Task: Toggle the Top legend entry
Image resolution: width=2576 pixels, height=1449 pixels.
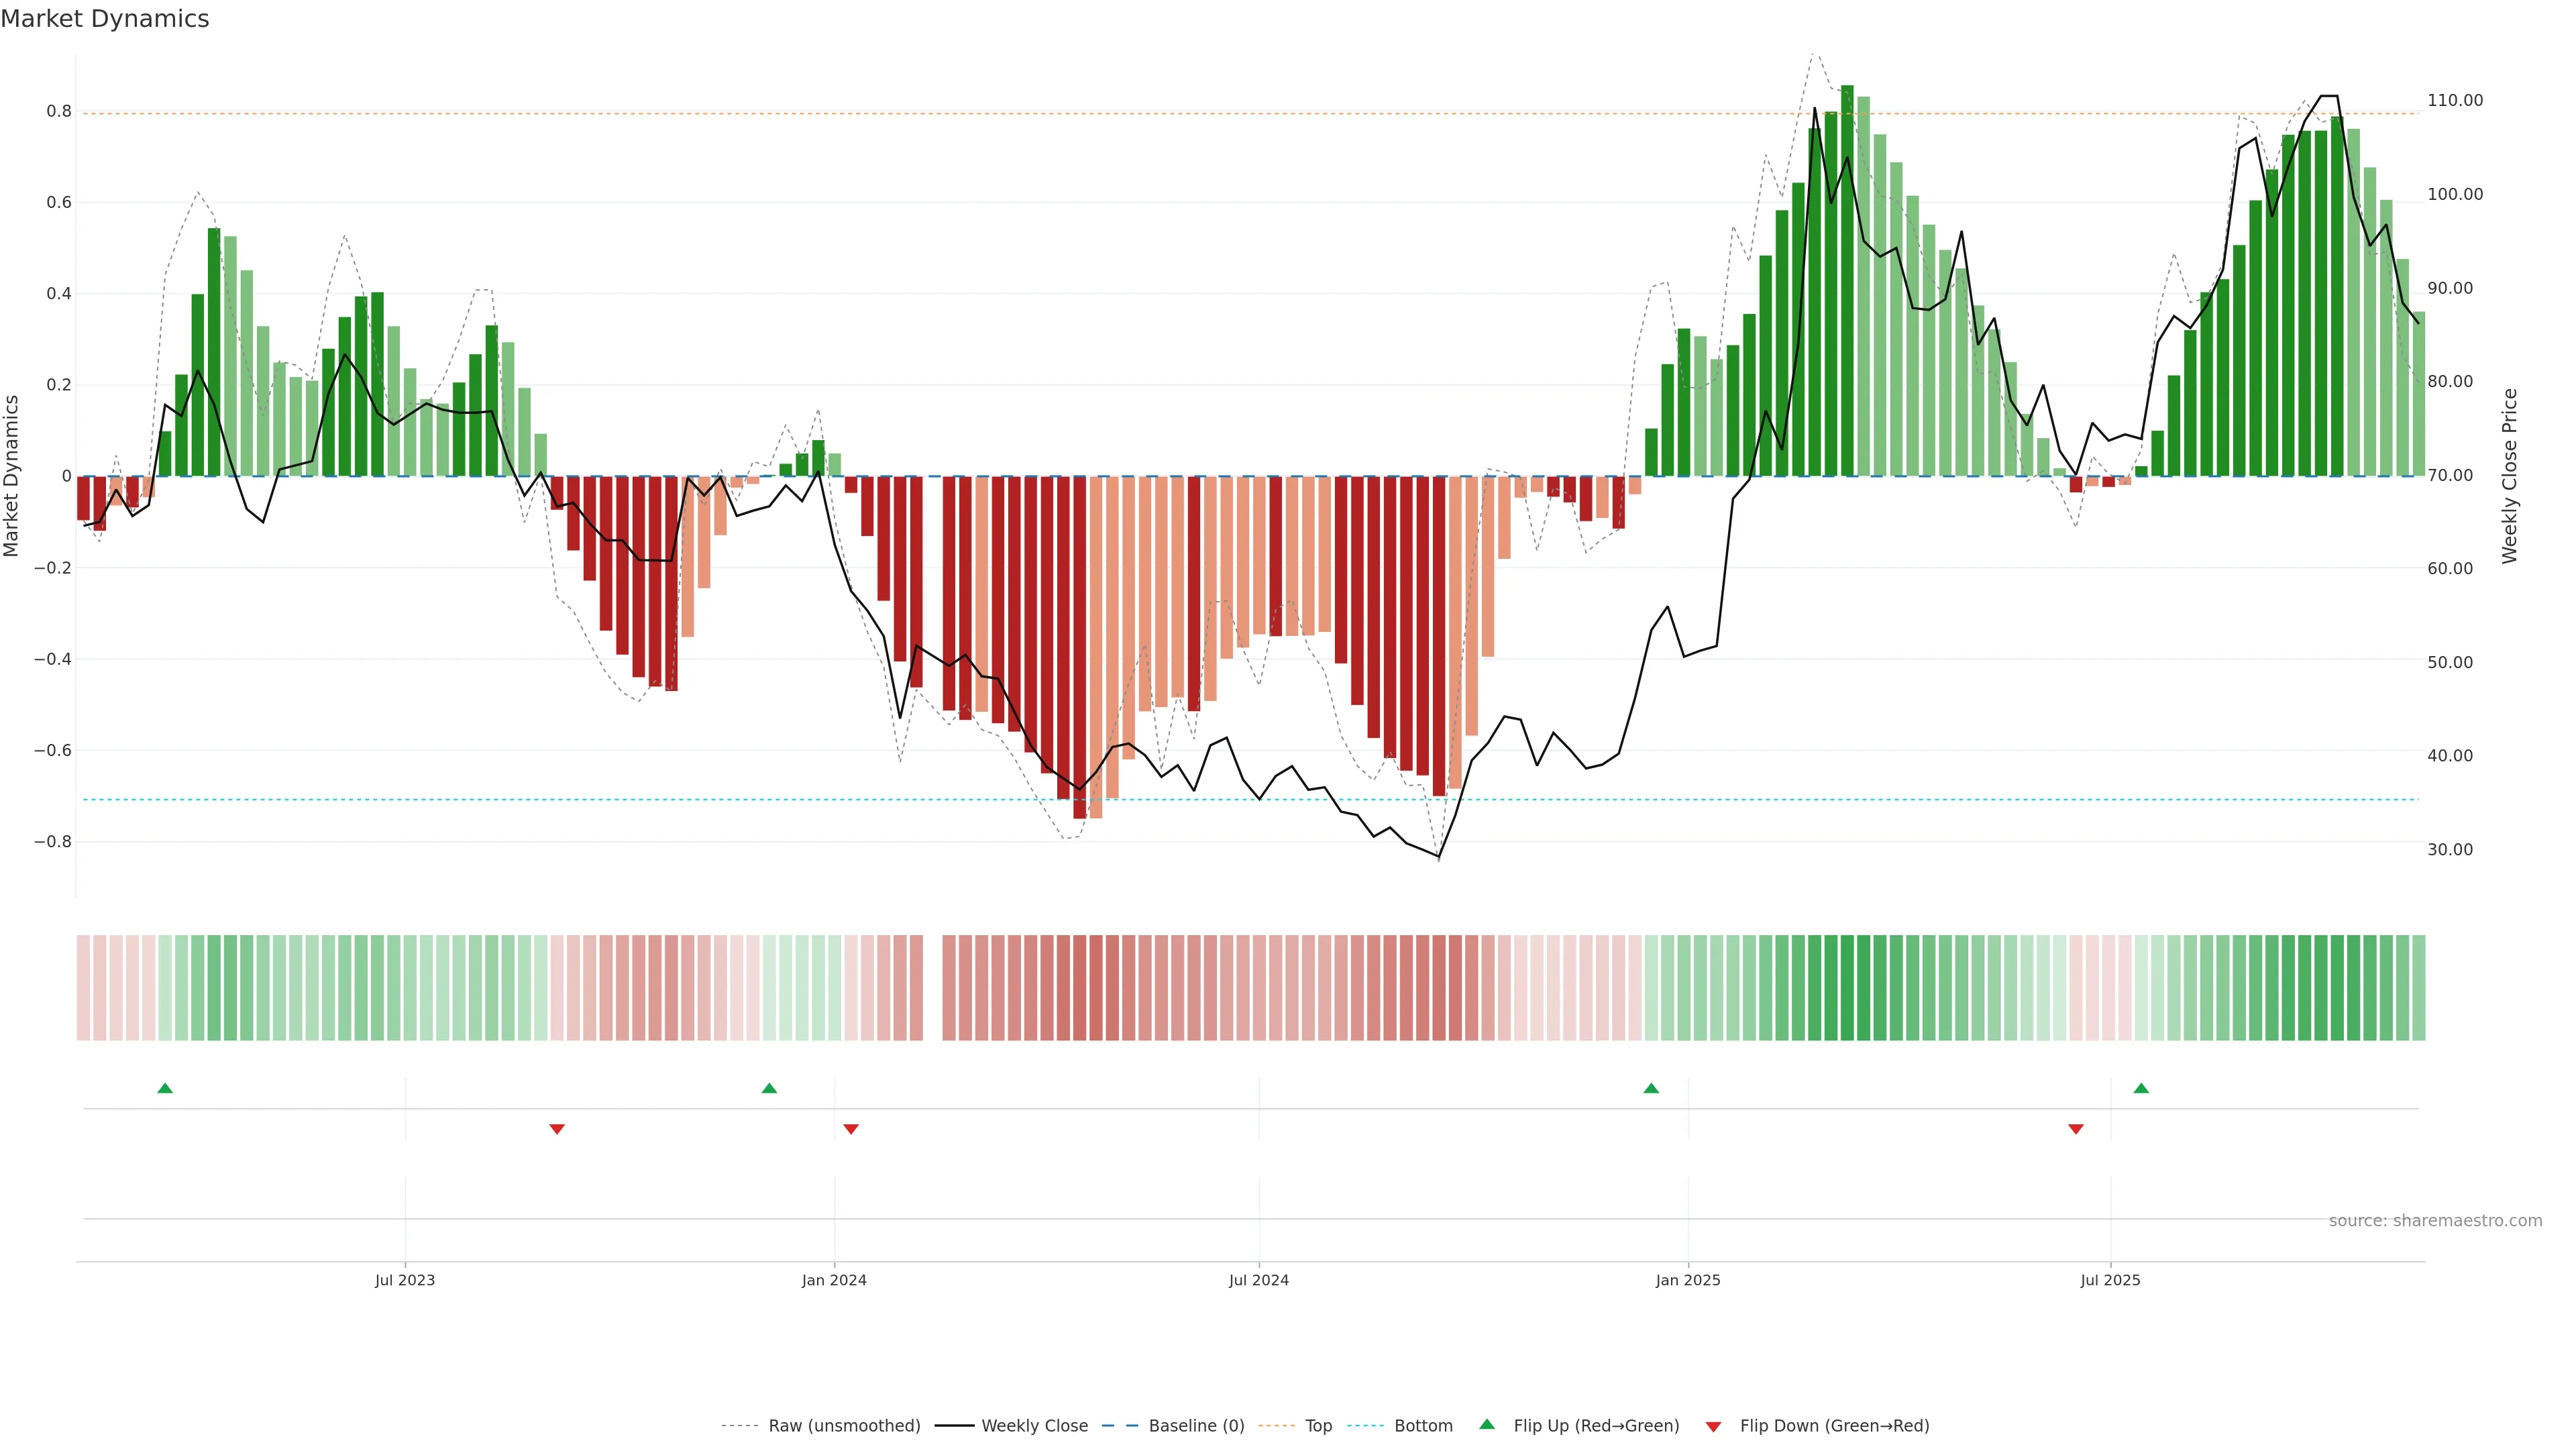Action: [x=1318, y=1426]
